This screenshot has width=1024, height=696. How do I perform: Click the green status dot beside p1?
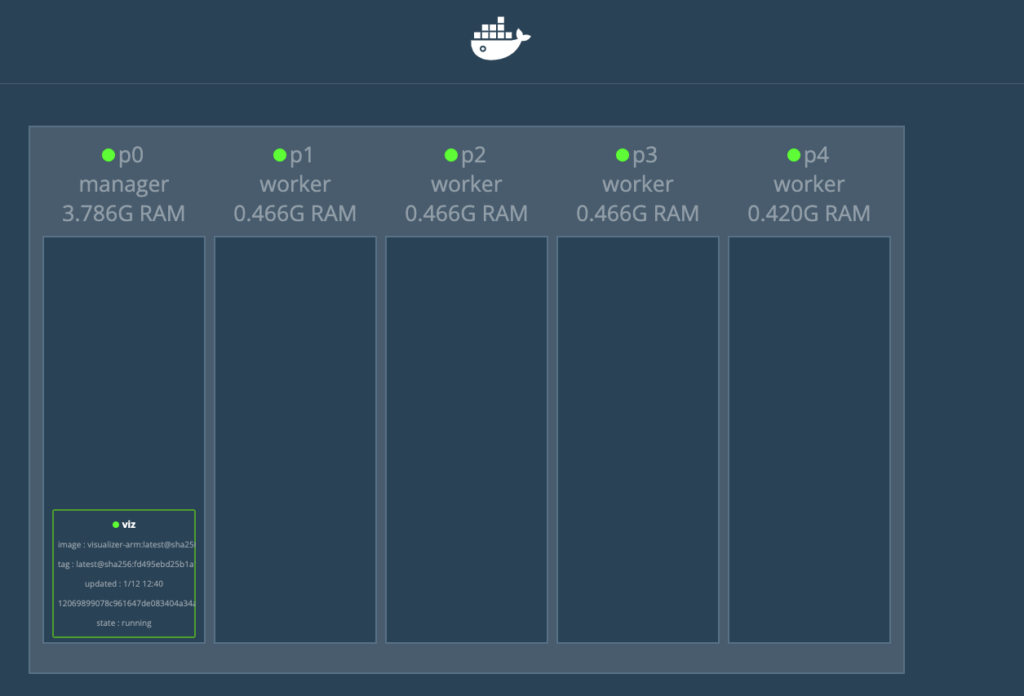tap(280, 155)
